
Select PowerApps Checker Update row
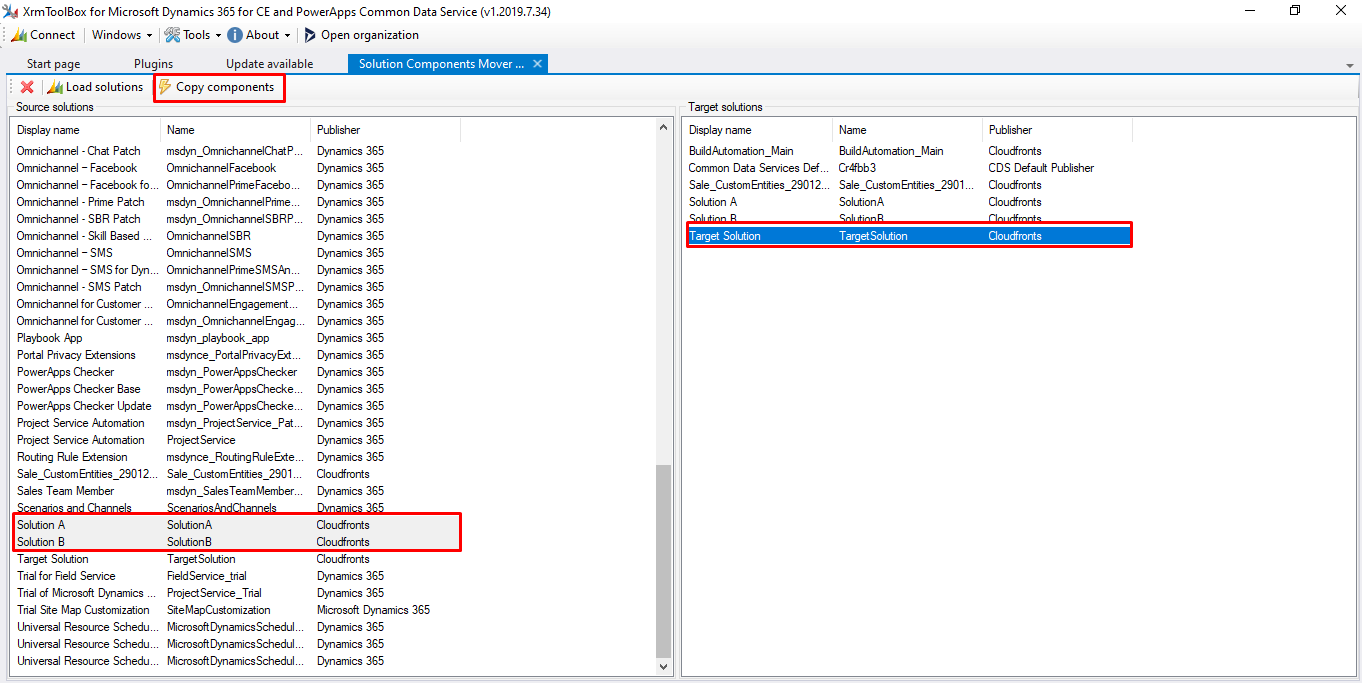(x=235, y=406)
